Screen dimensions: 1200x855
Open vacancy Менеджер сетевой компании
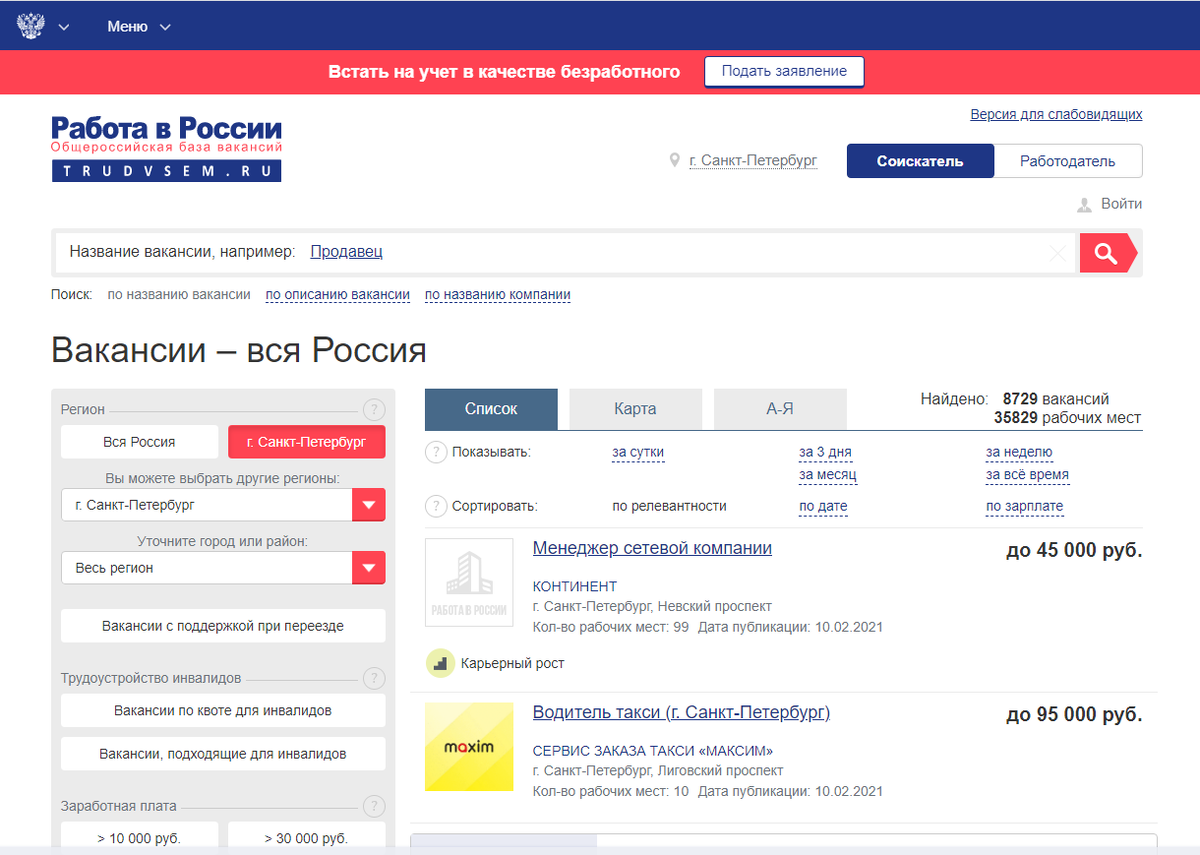pyautogui.click(x=652, y=548)
